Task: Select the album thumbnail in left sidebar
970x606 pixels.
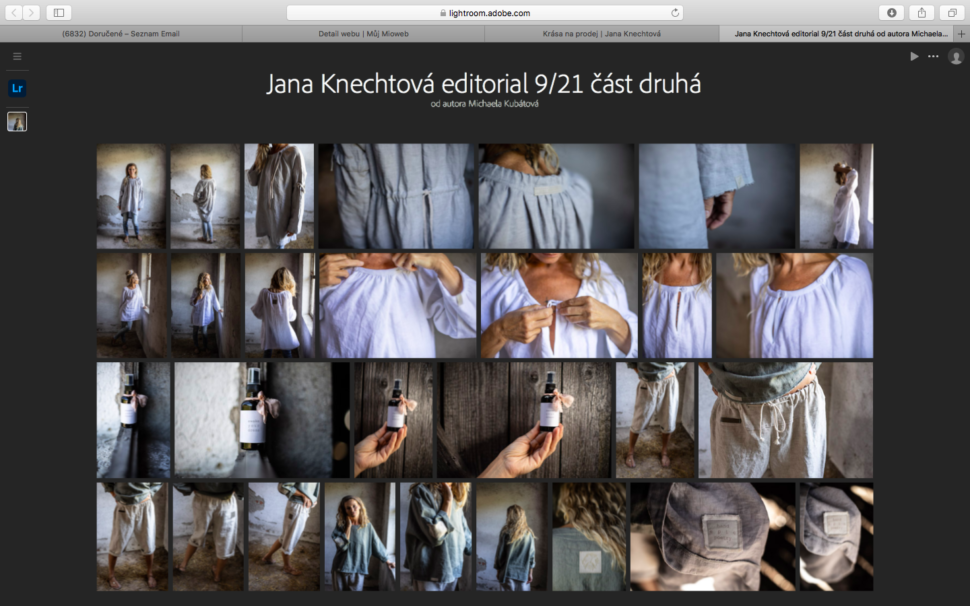Action: 17,122
